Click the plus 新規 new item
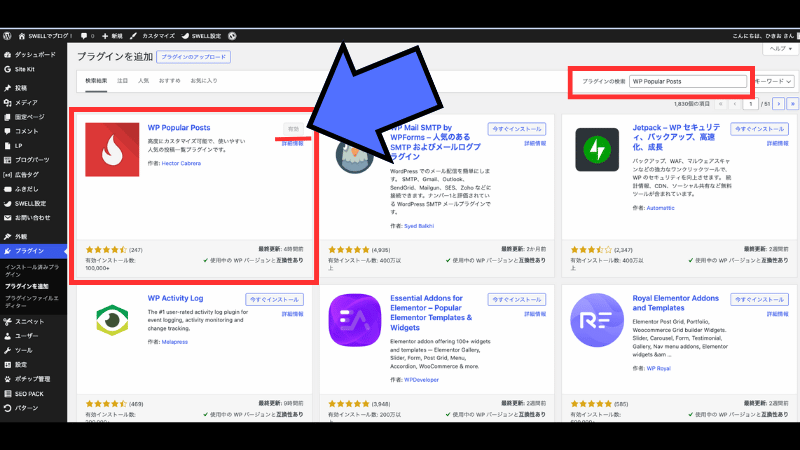This screenshot has height=450, width=800. [112, 36]
